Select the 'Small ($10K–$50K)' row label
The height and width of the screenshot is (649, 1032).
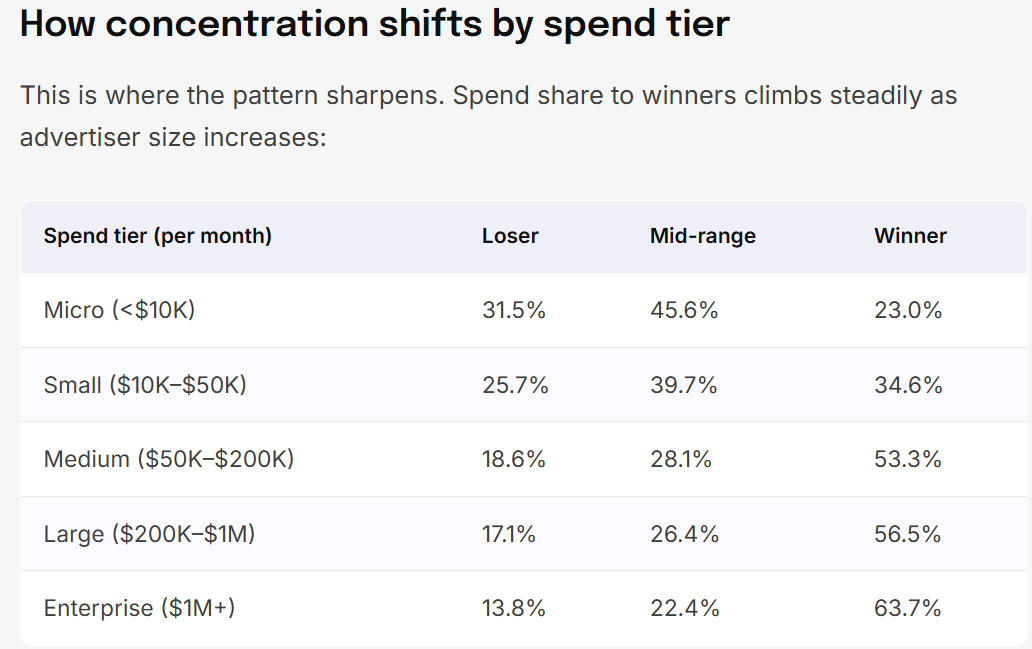(145, 384)
